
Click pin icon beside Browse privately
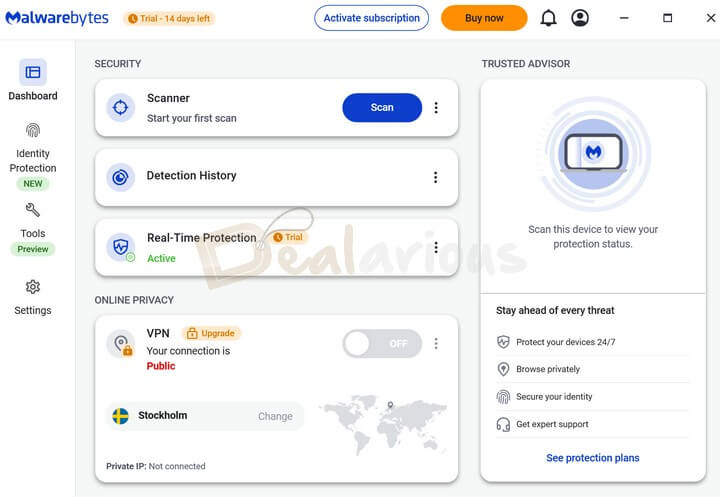(x=503, y=369)
